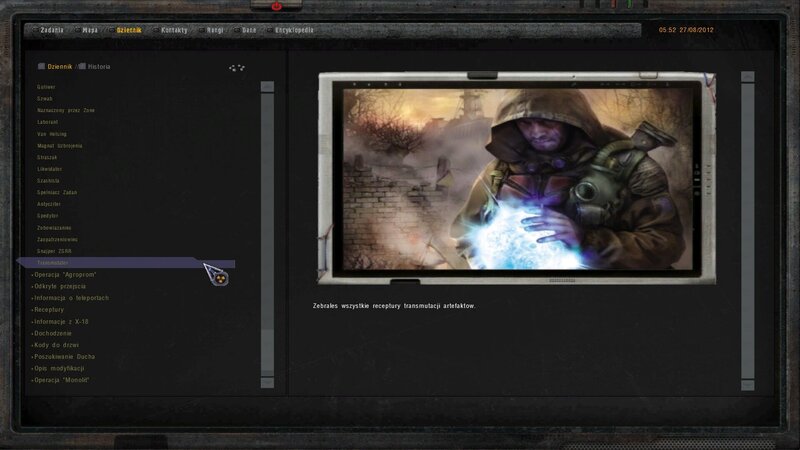Image resolution: width=800 pixels, height=450 pixels.
Task: Select the Snajper ZSRR entry
Action: [54, 251]
